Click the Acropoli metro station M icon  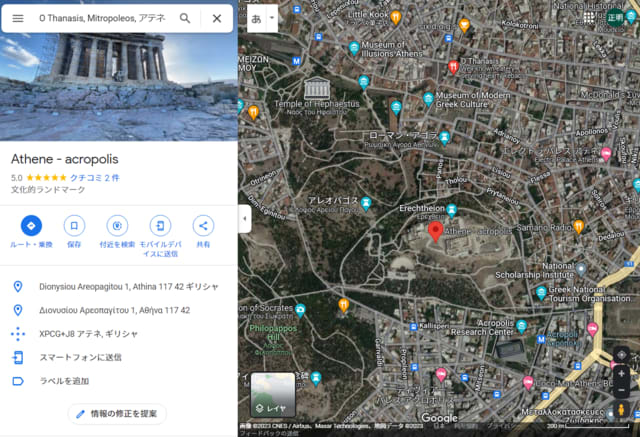[x=541, y=339]
